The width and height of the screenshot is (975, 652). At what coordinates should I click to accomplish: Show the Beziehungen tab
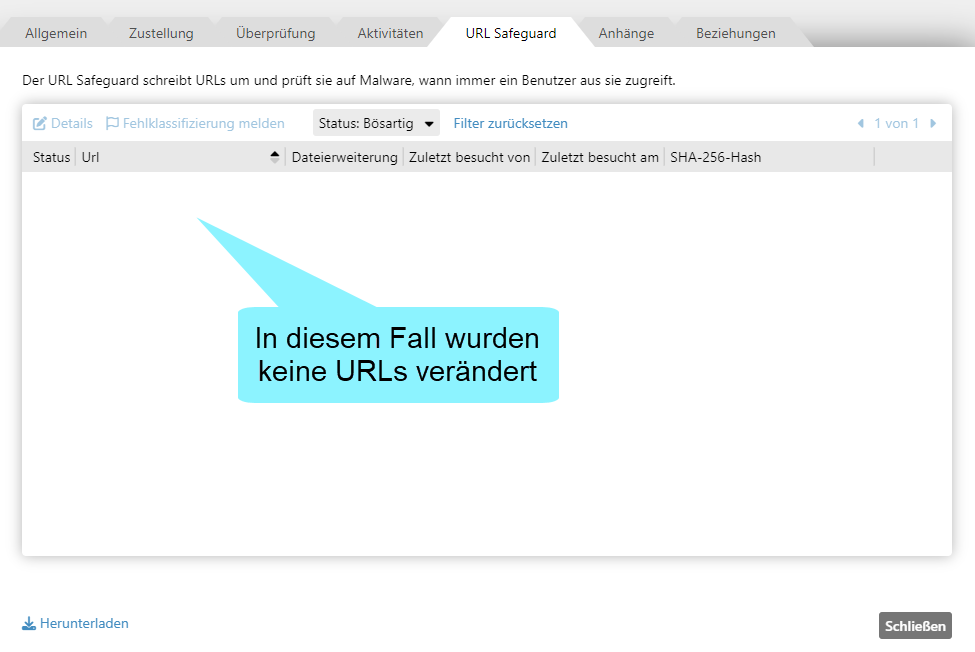(736, 34)
